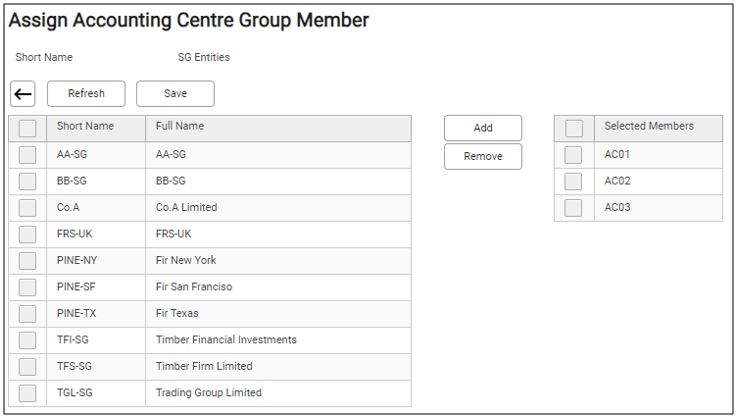
Task: Tick the FRS-UK row checkbox
Action: tap(28, 234)
